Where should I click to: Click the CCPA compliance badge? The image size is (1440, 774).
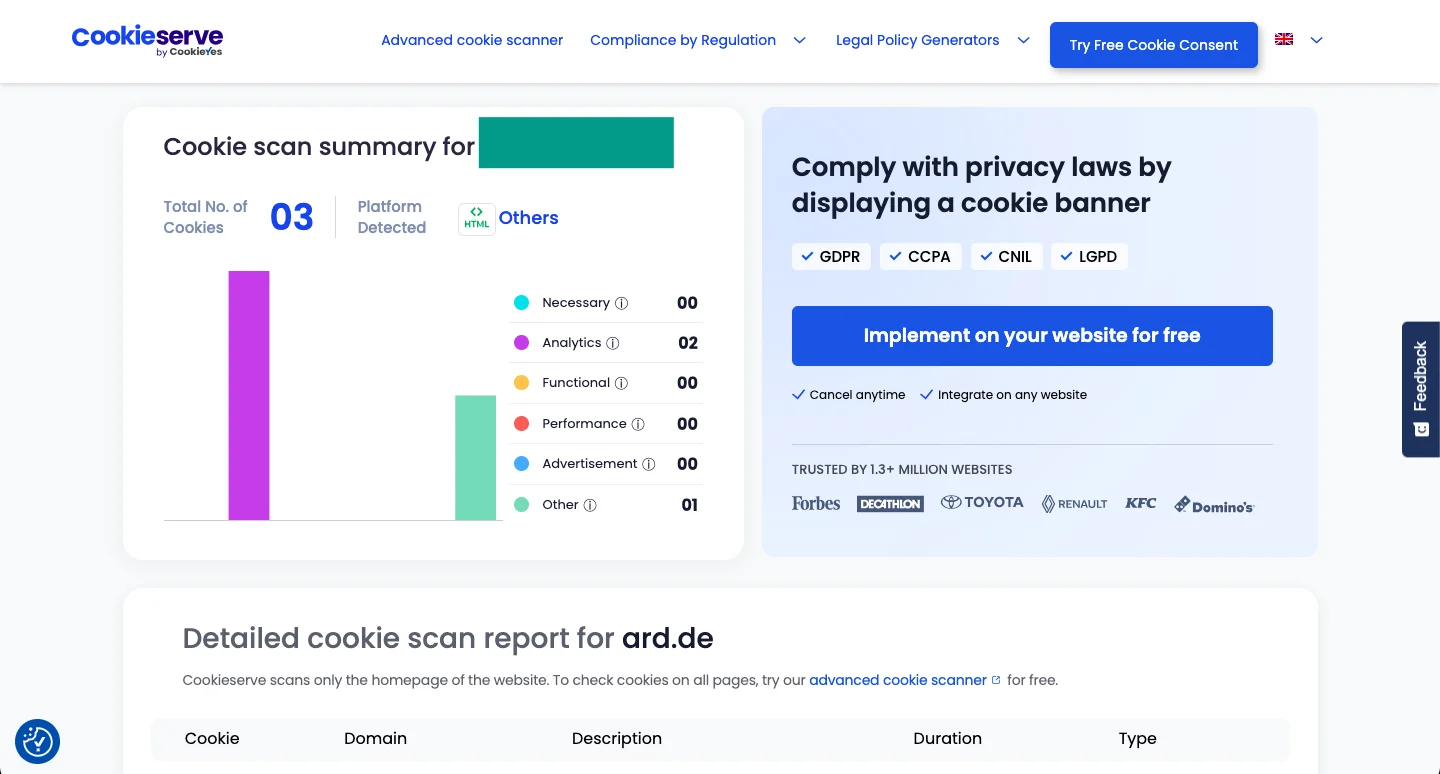(920, 256)
